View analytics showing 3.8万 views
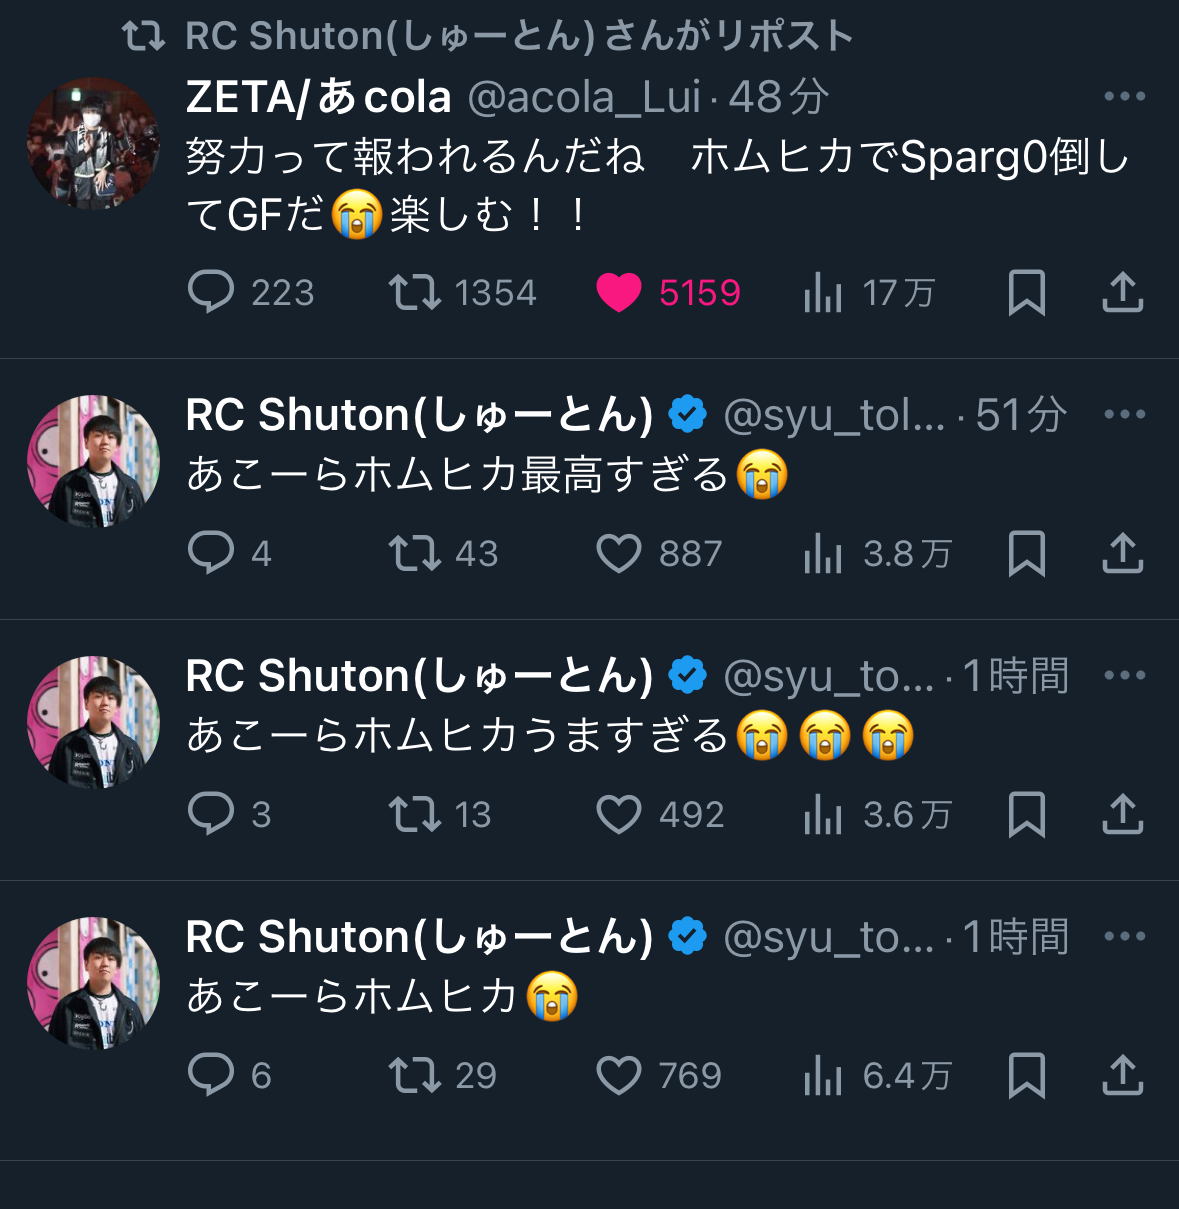This screenshot has height=1209, width=1179. [x=823, y=554]
